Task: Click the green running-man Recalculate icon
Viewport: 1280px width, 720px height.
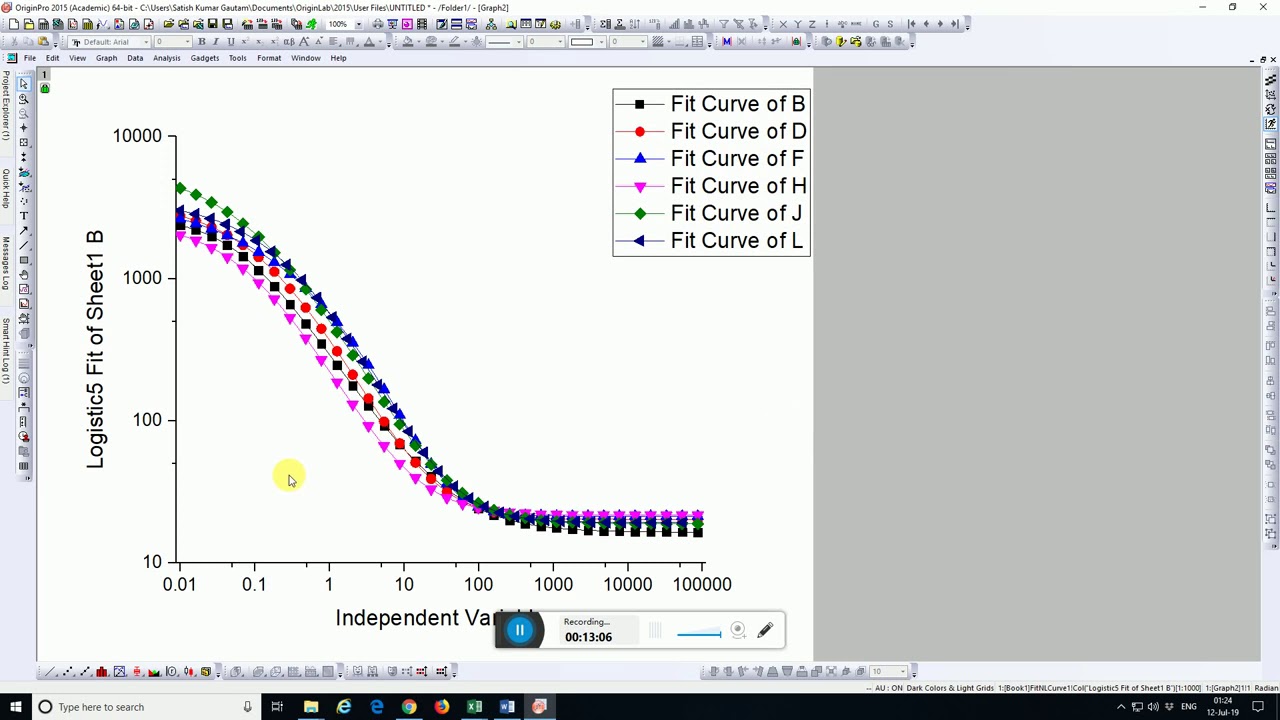Action: pos(312,24)
